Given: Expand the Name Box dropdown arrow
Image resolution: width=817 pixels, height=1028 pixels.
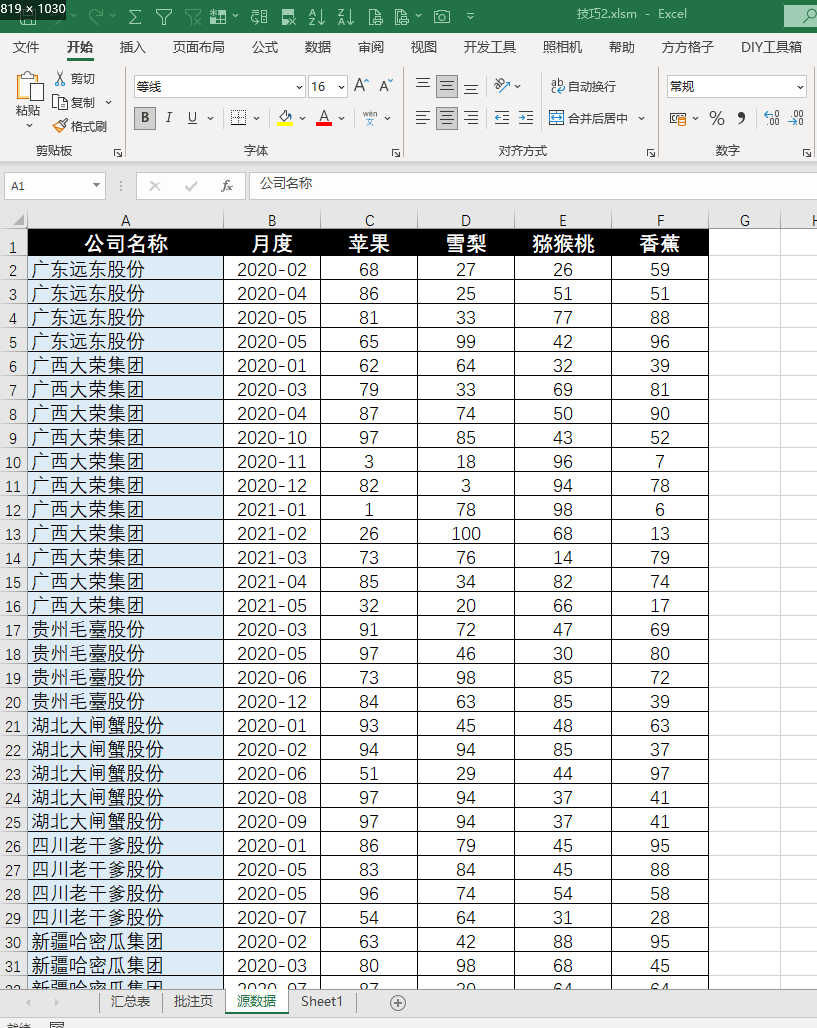Looking at the screenshot, I should tap(96, 186).
